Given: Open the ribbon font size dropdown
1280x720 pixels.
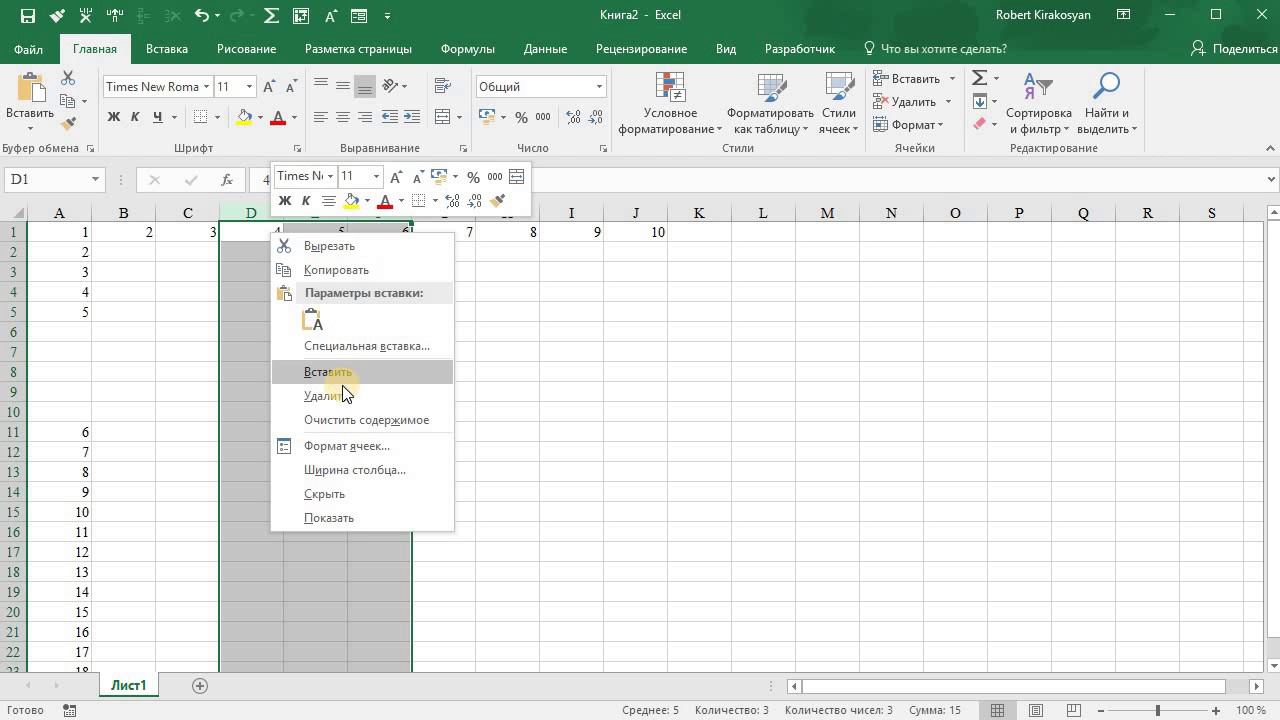Looking at the screenshot, I should click(x=250, y=87).
